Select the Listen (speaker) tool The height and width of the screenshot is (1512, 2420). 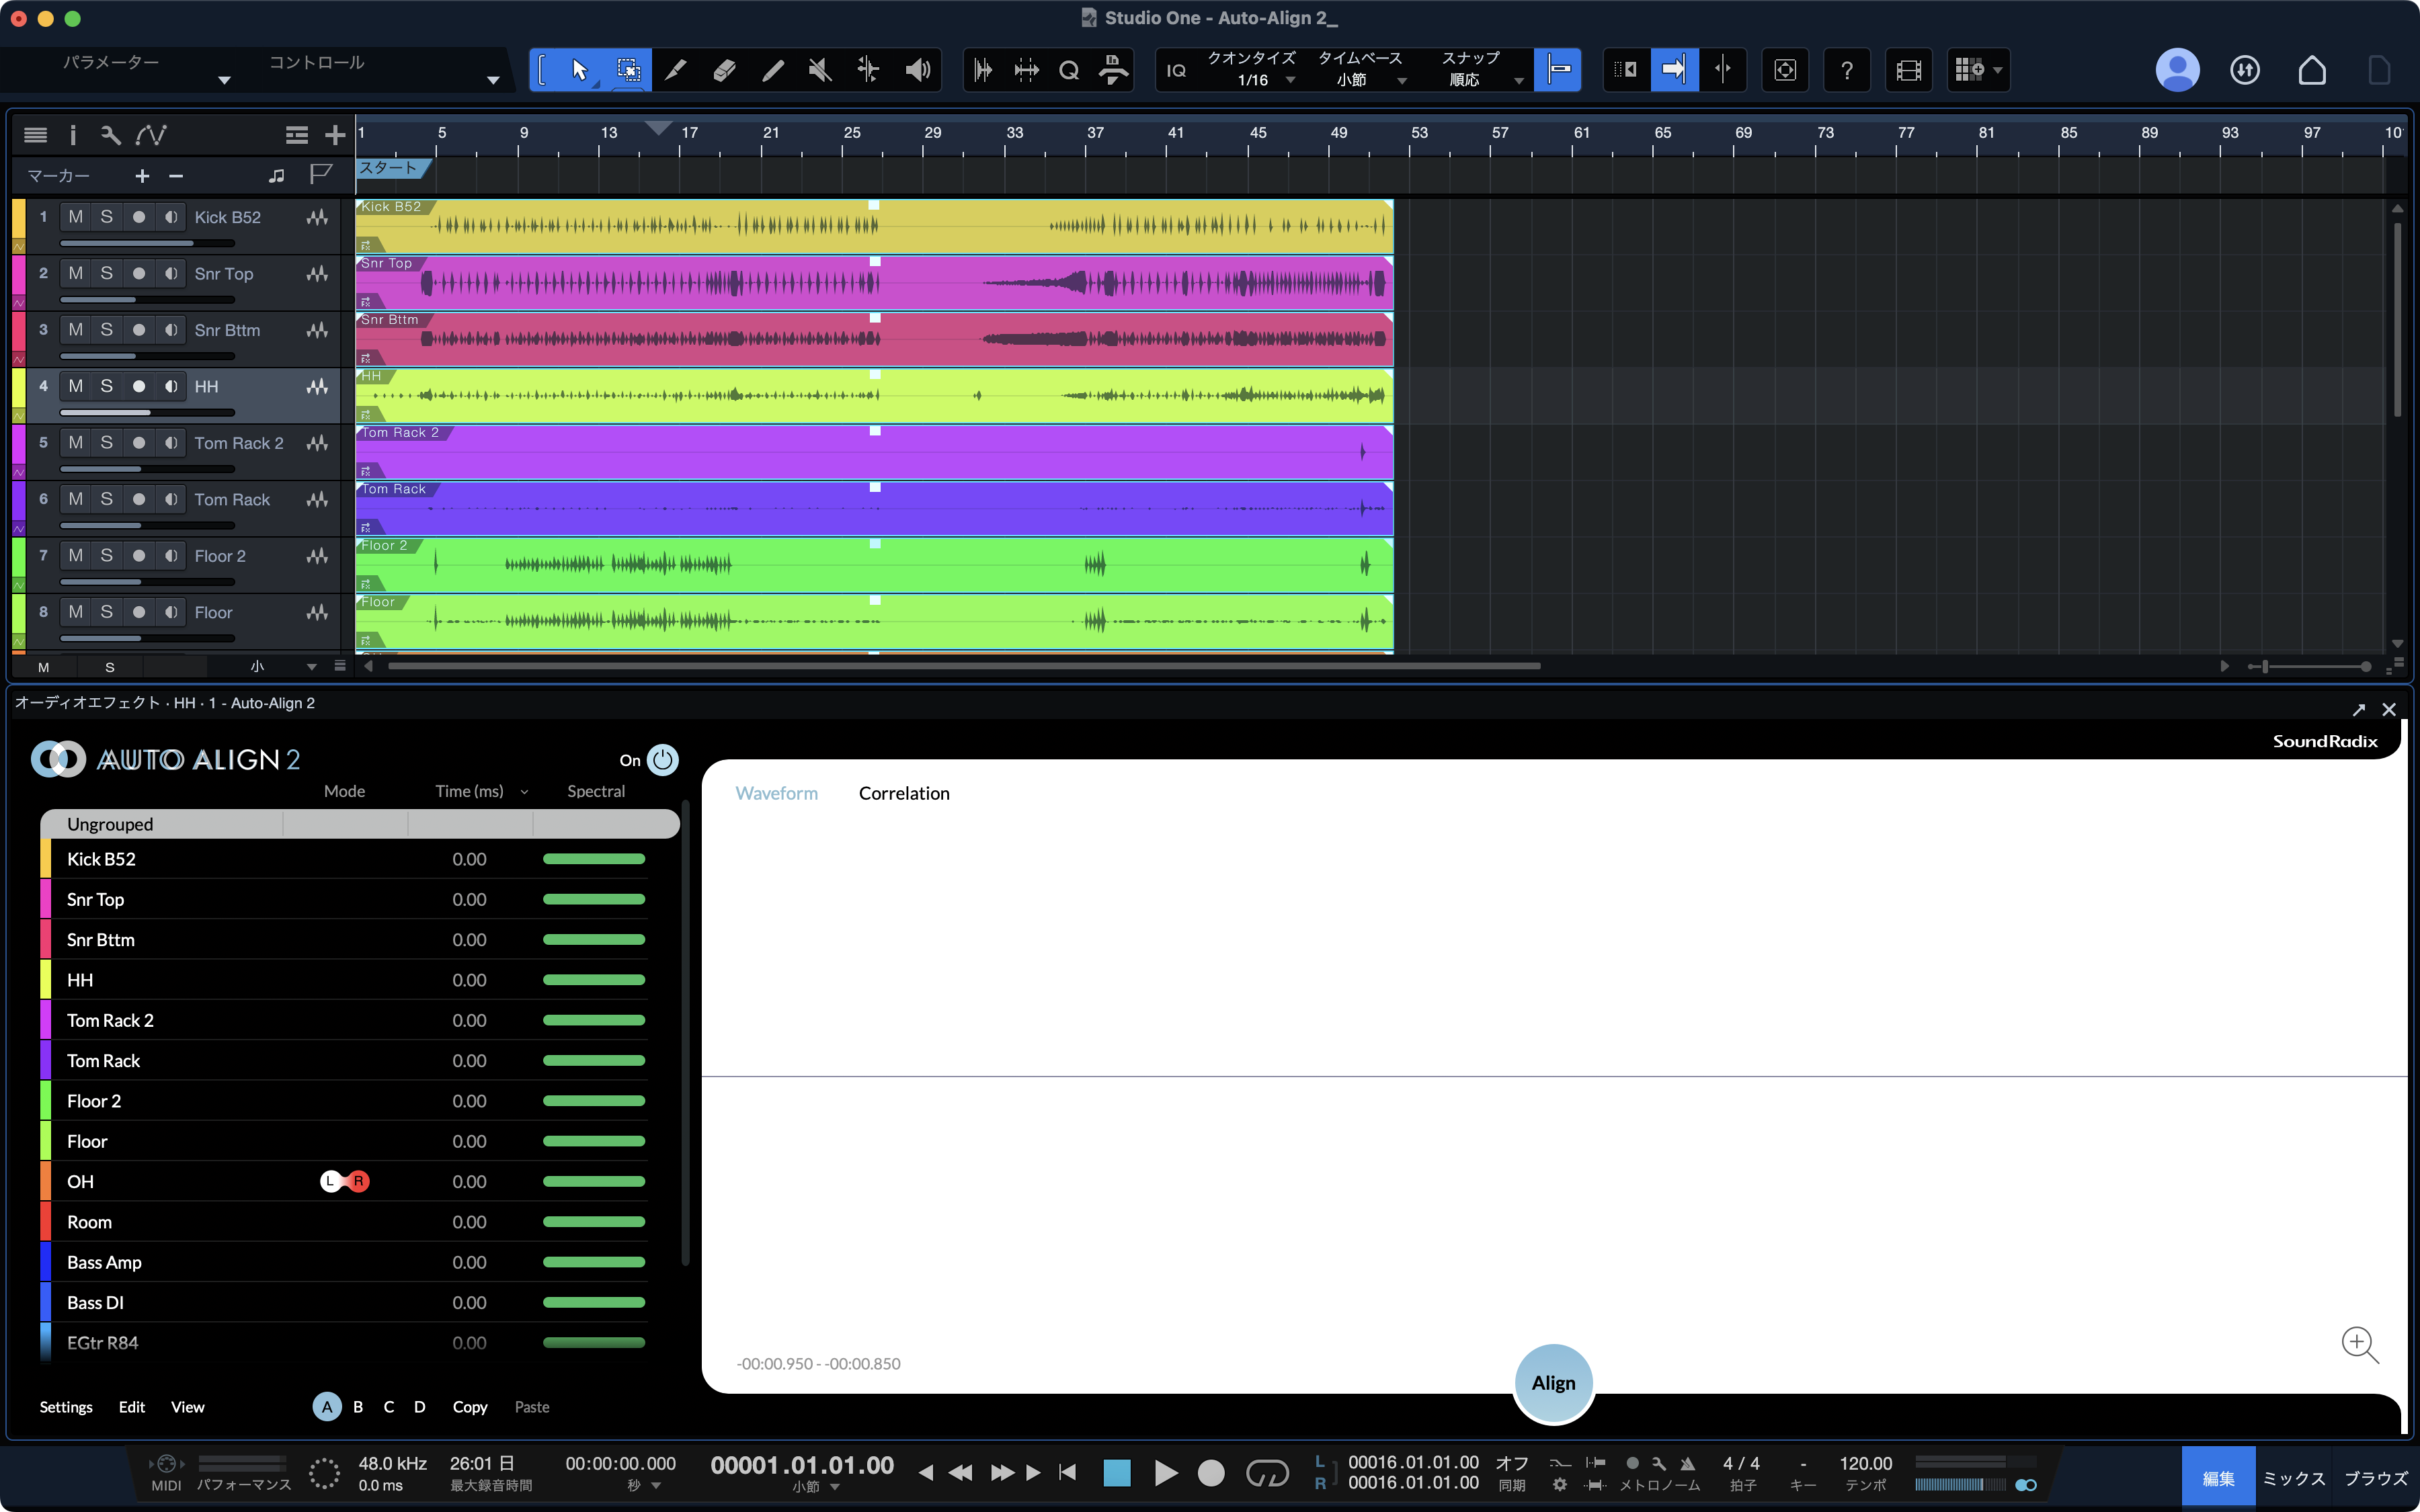coord(917,70)
